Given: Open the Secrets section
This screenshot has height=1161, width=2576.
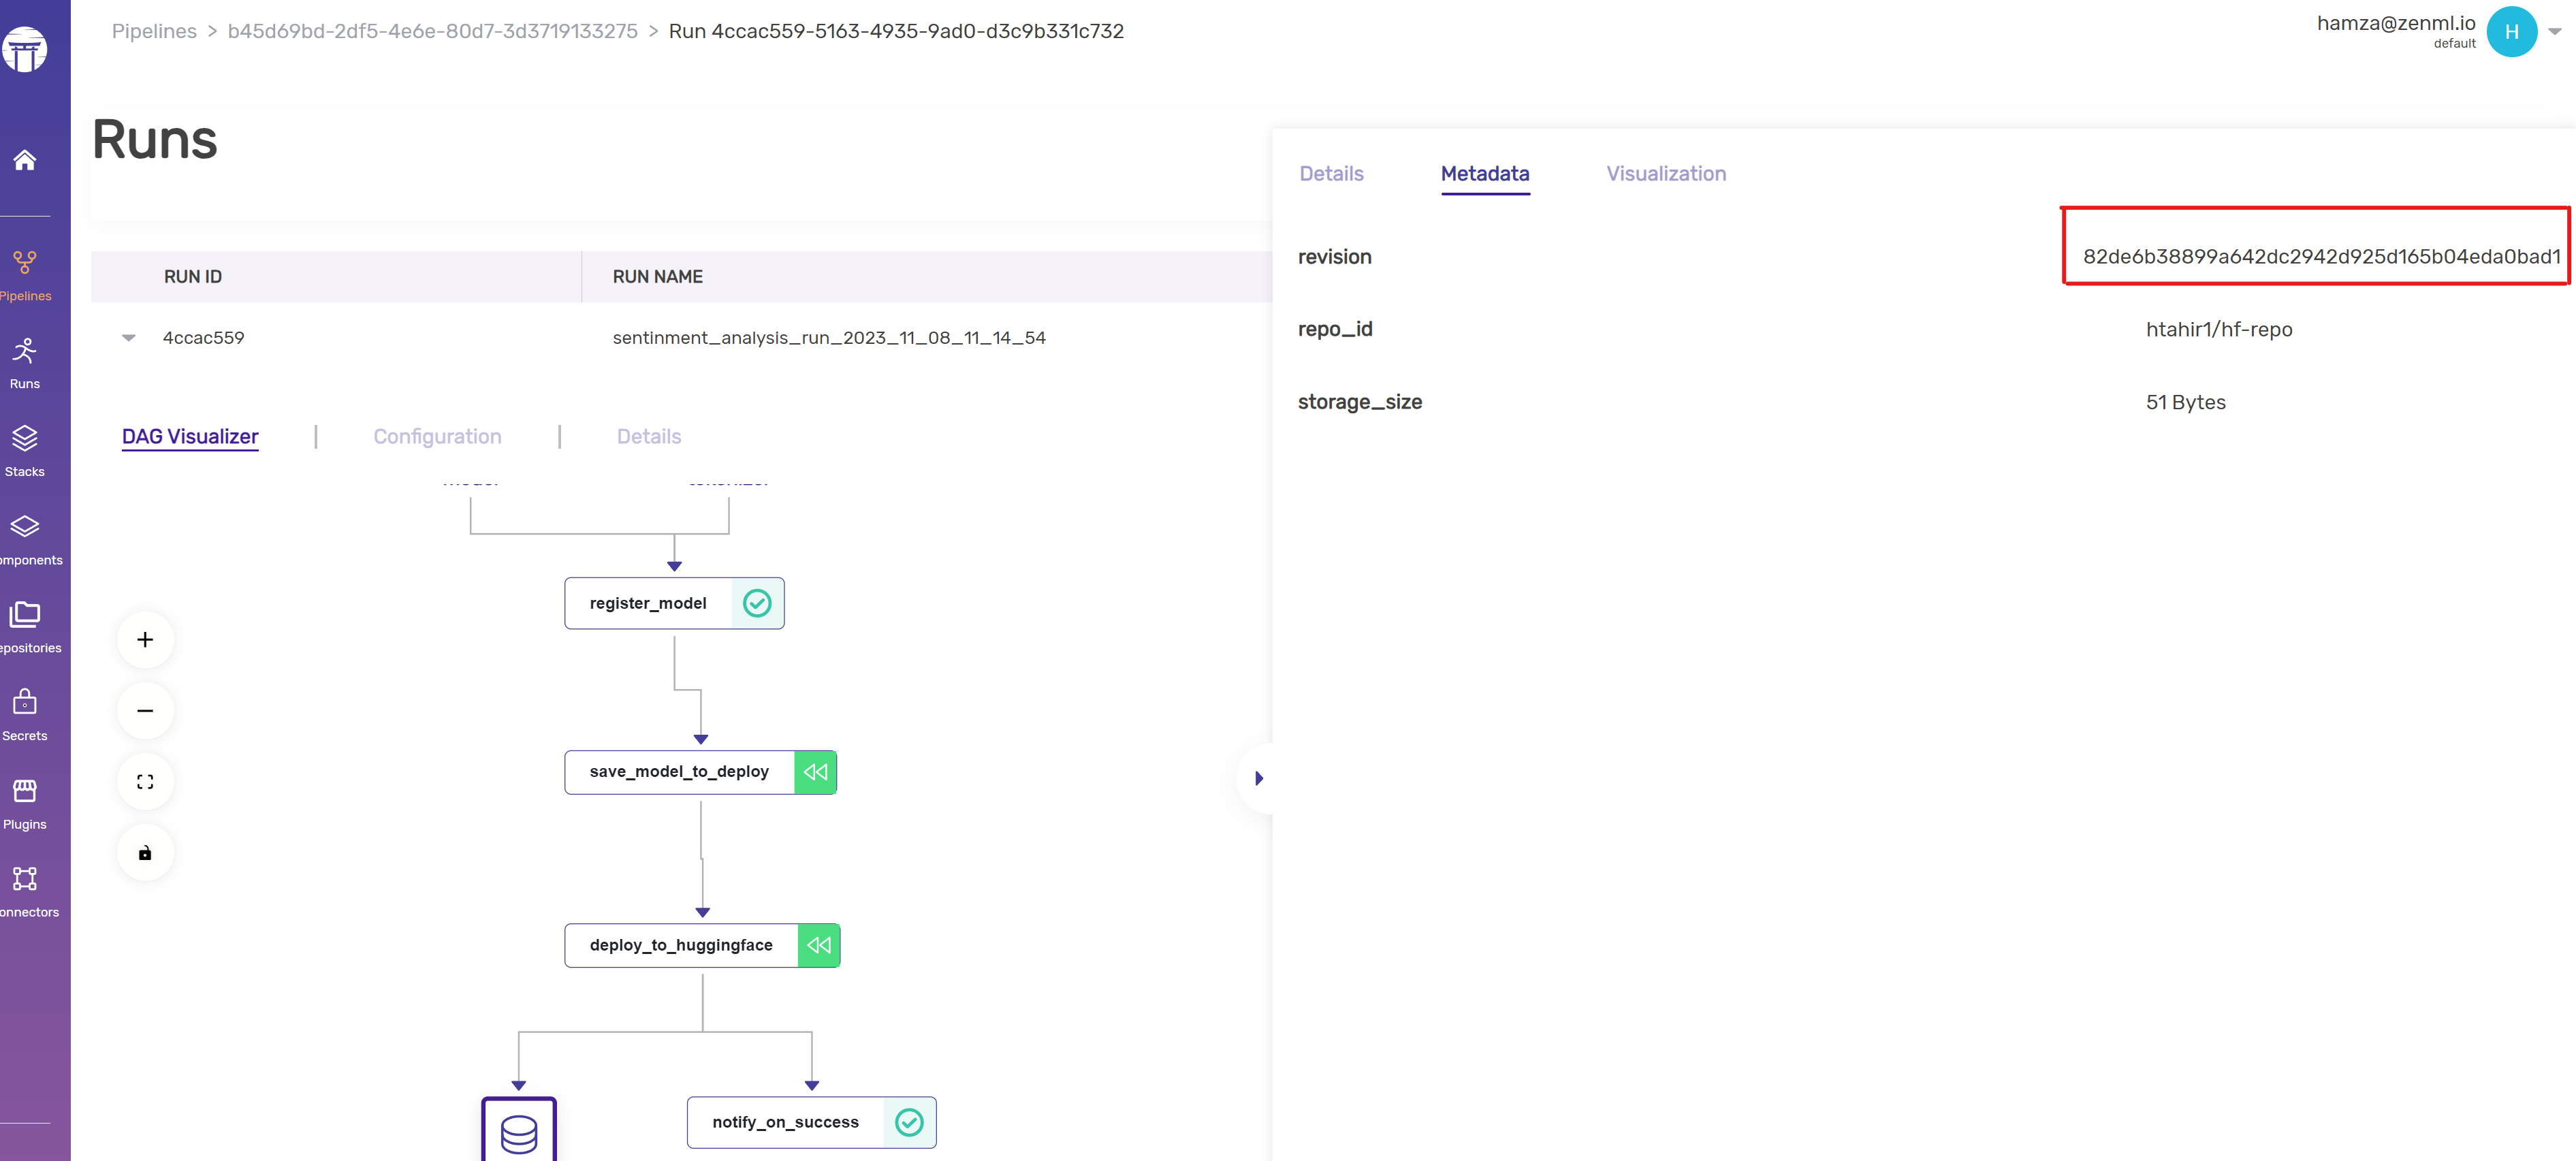Looking at the screenshot, I should (x=25, y=713).
